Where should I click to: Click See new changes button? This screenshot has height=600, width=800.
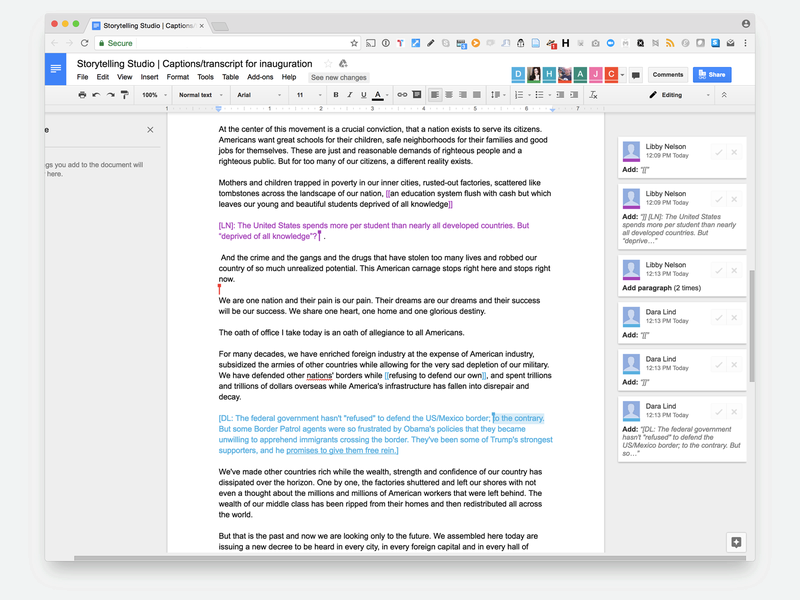pyautogui.click(x=339, y=78)
